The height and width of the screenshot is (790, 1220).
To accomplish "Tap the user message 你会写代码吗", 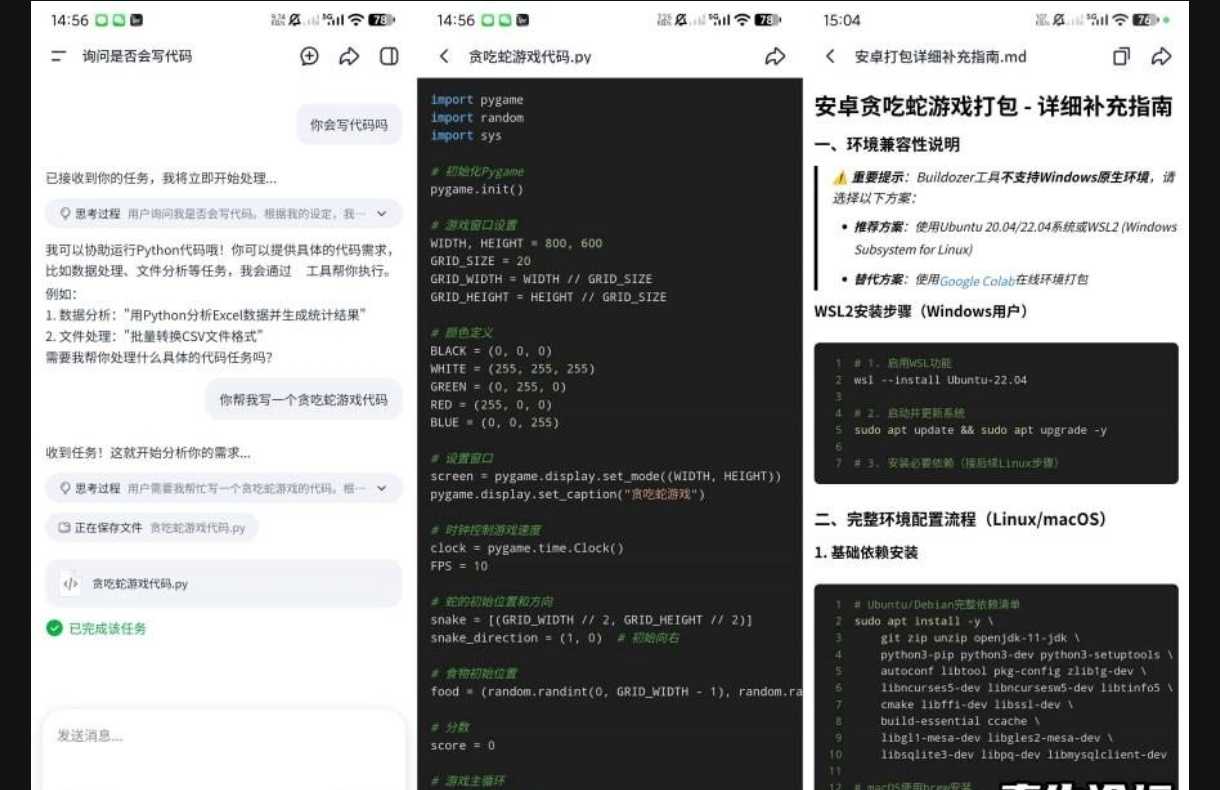I will (348, 125).
